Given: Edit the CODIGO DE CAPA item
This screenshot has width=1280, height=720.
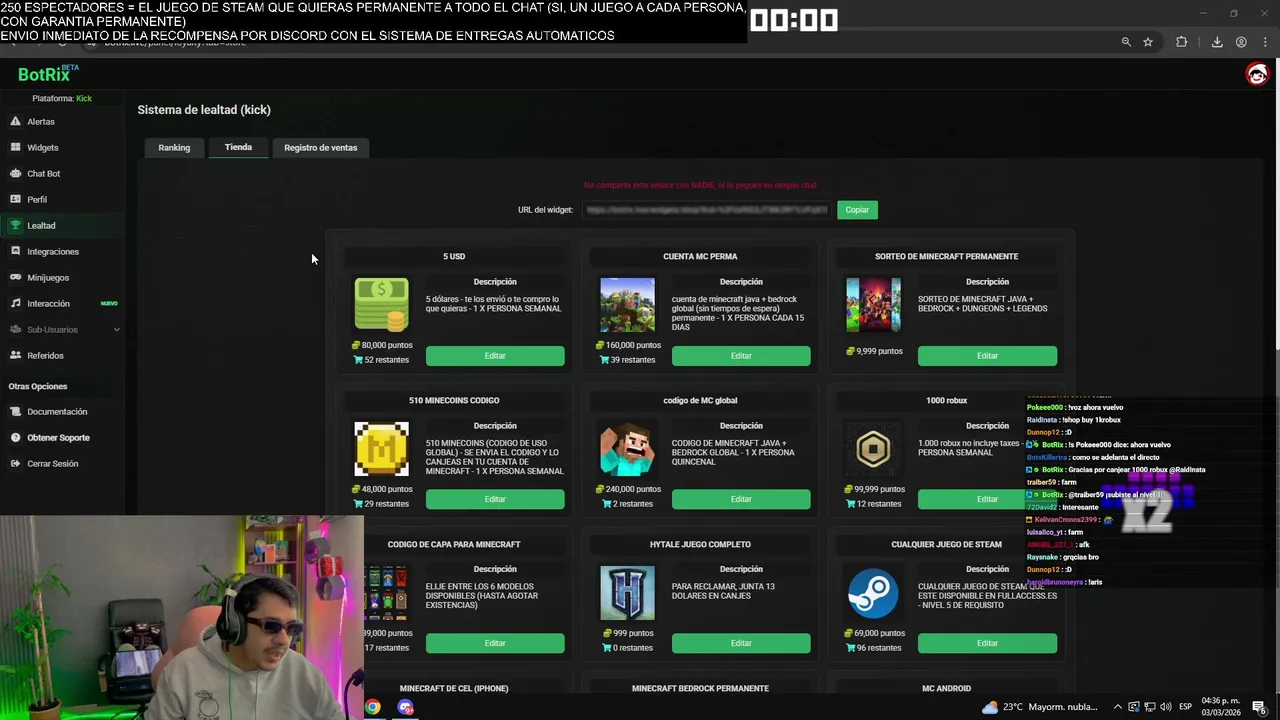Looking at the screenshot, I should [x=495, y=643].
